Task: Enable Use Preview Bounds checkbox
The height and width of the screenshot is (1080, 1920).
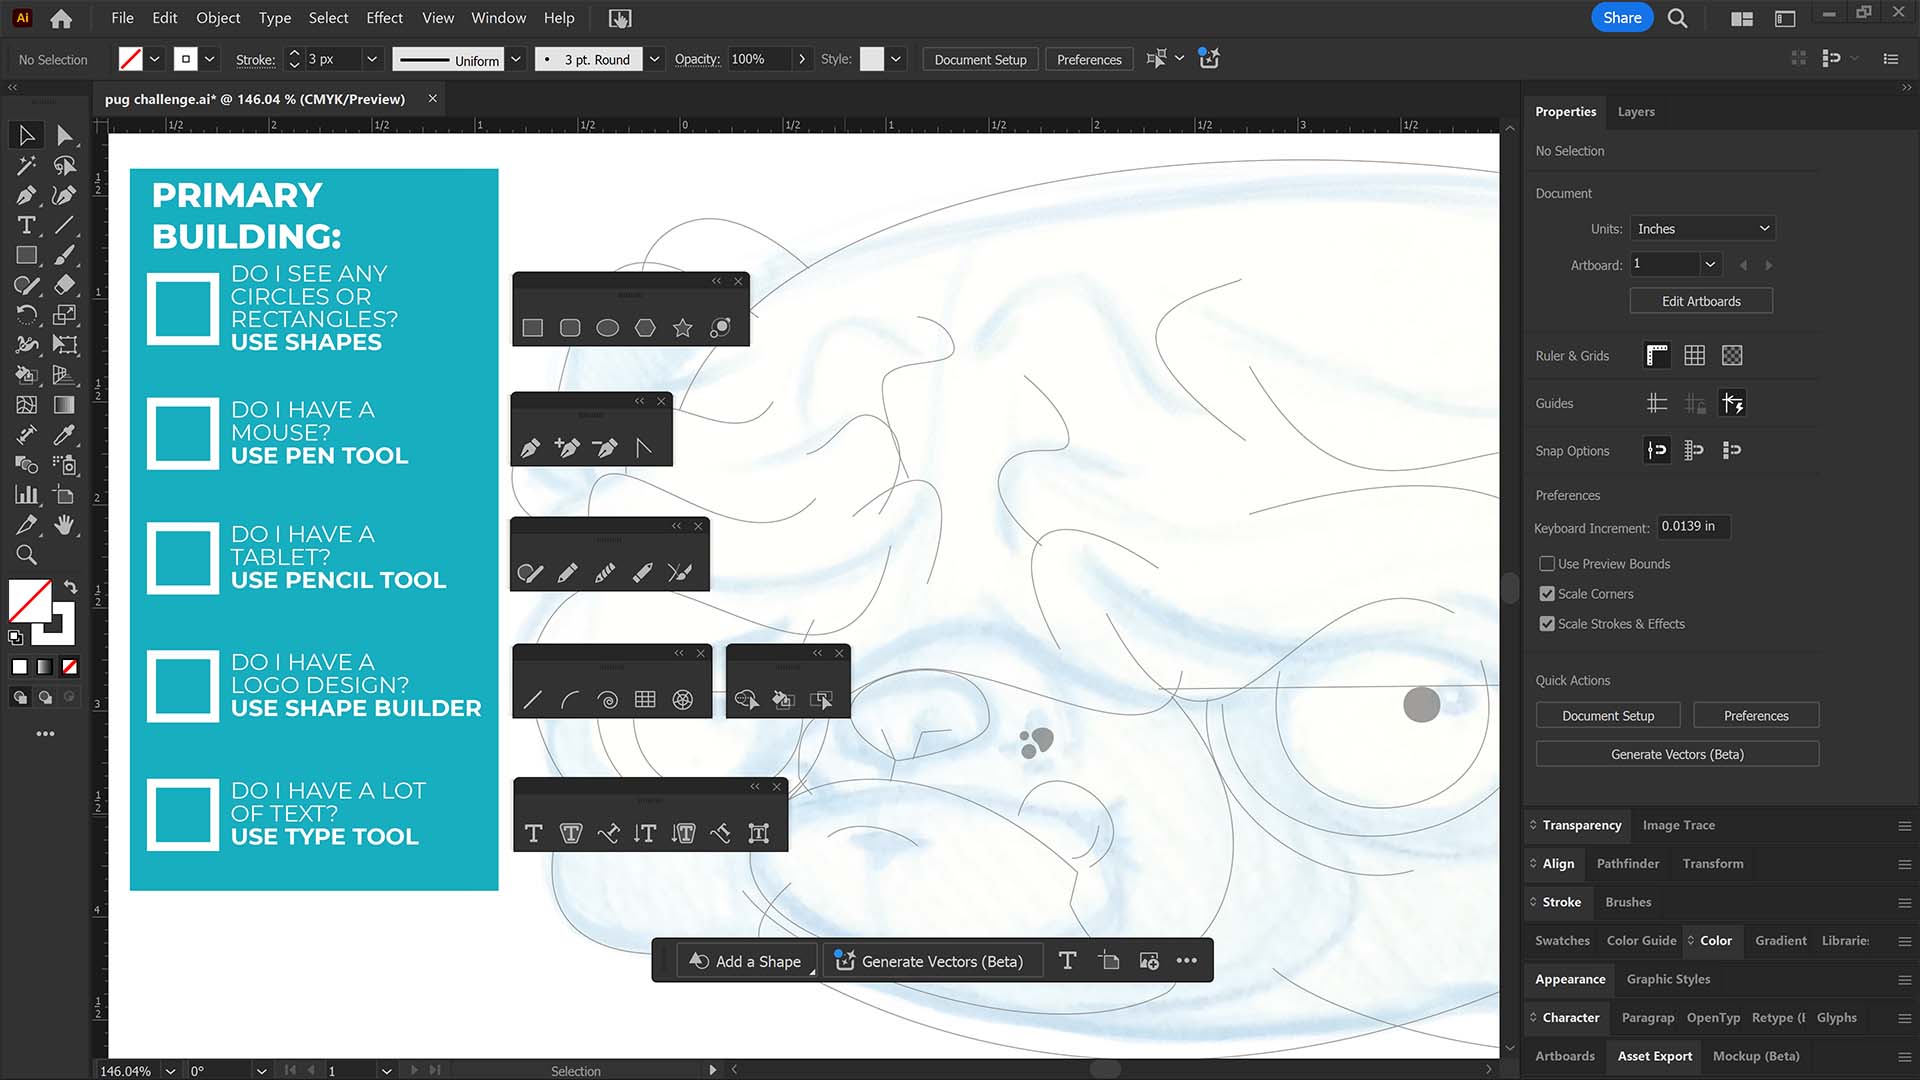Action: (1547, 564)
